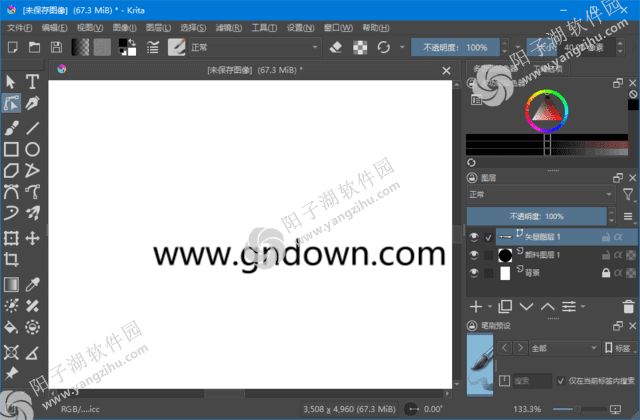Expand the arrow beside reload preset

[x=402, y=47]
